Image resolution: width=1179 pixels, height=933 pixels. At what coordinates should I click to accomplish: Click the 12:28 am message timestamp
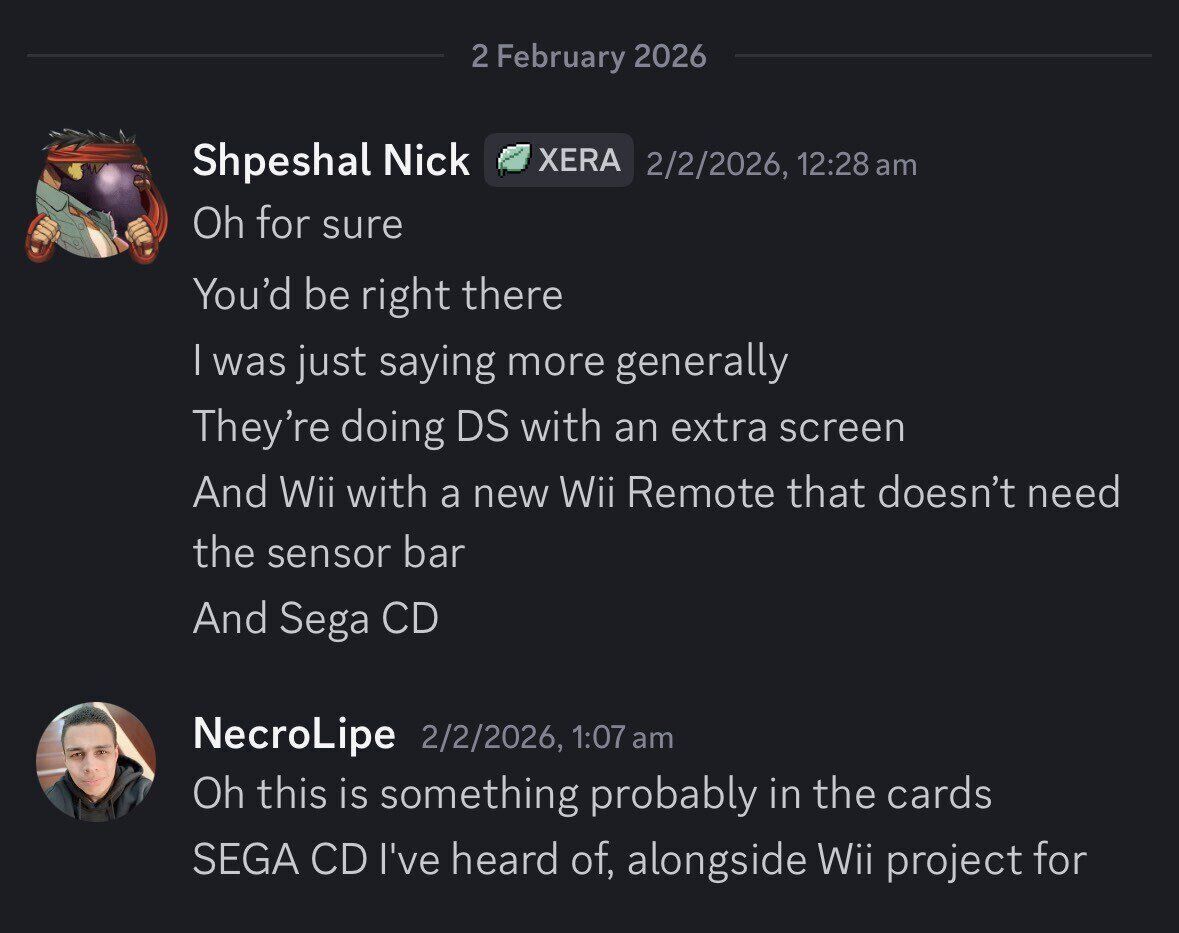point(781,163)
